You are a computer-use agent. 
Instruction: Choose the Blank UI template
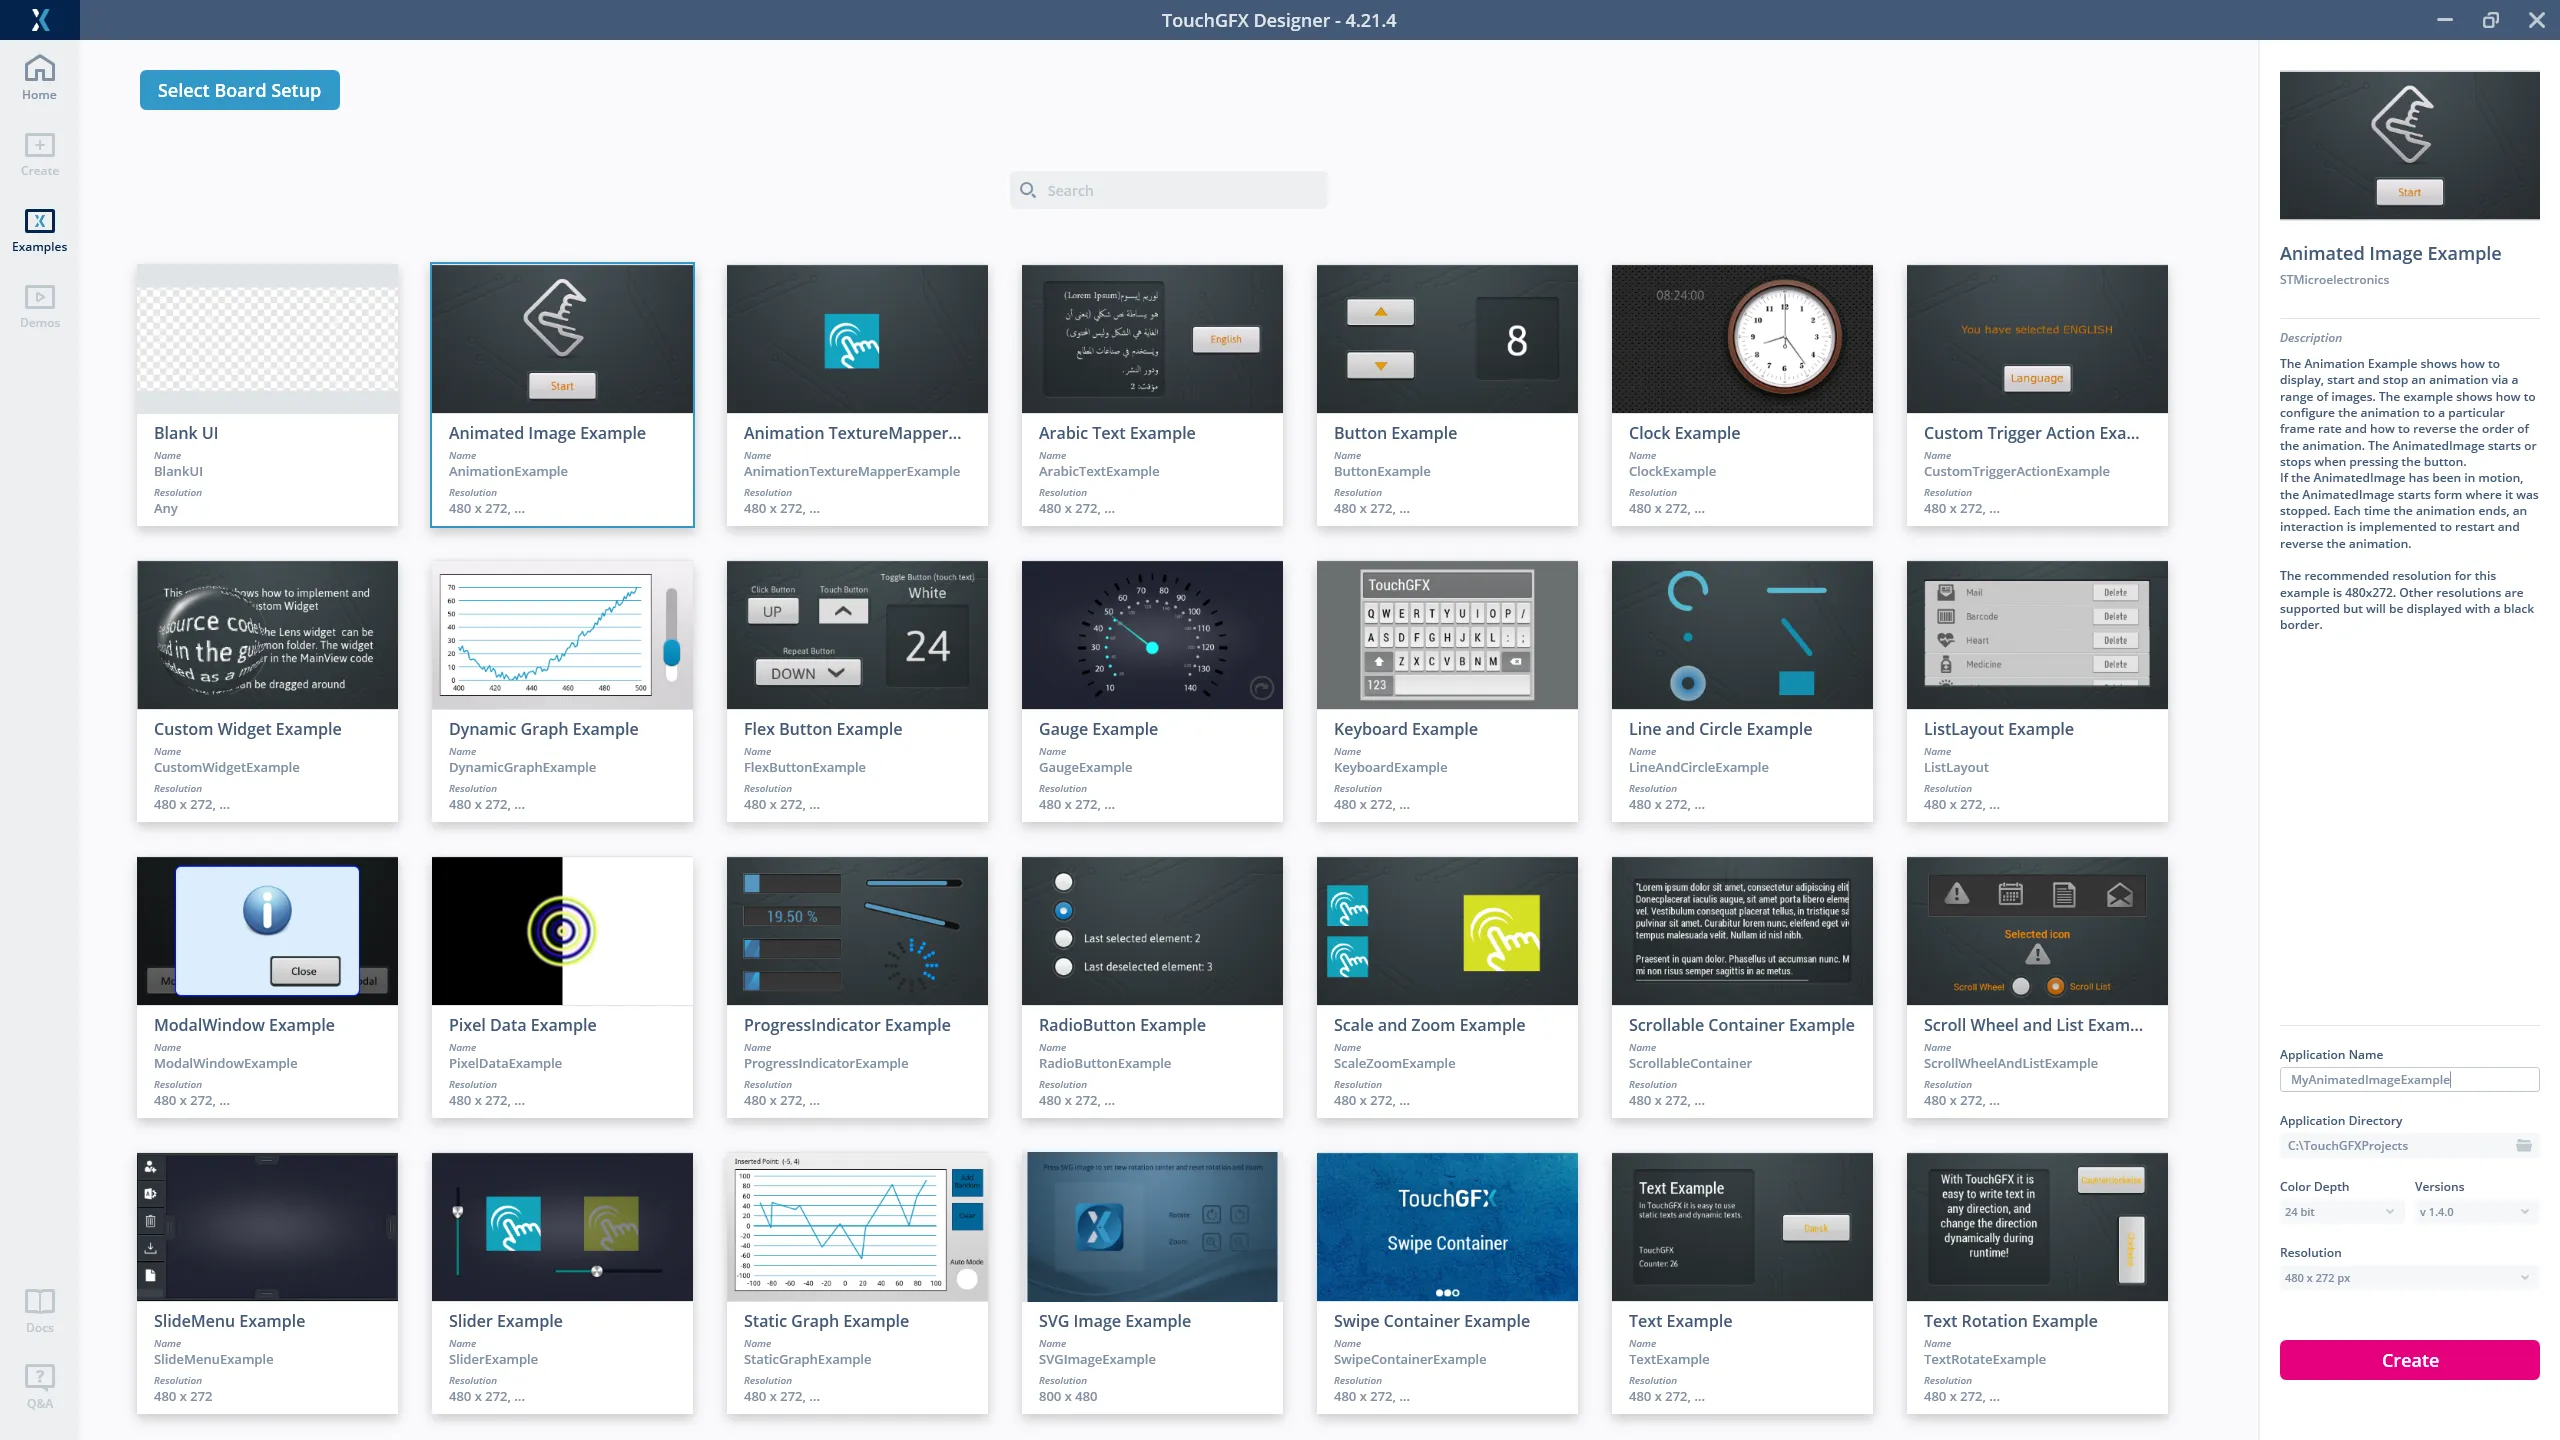pos(267,394)
